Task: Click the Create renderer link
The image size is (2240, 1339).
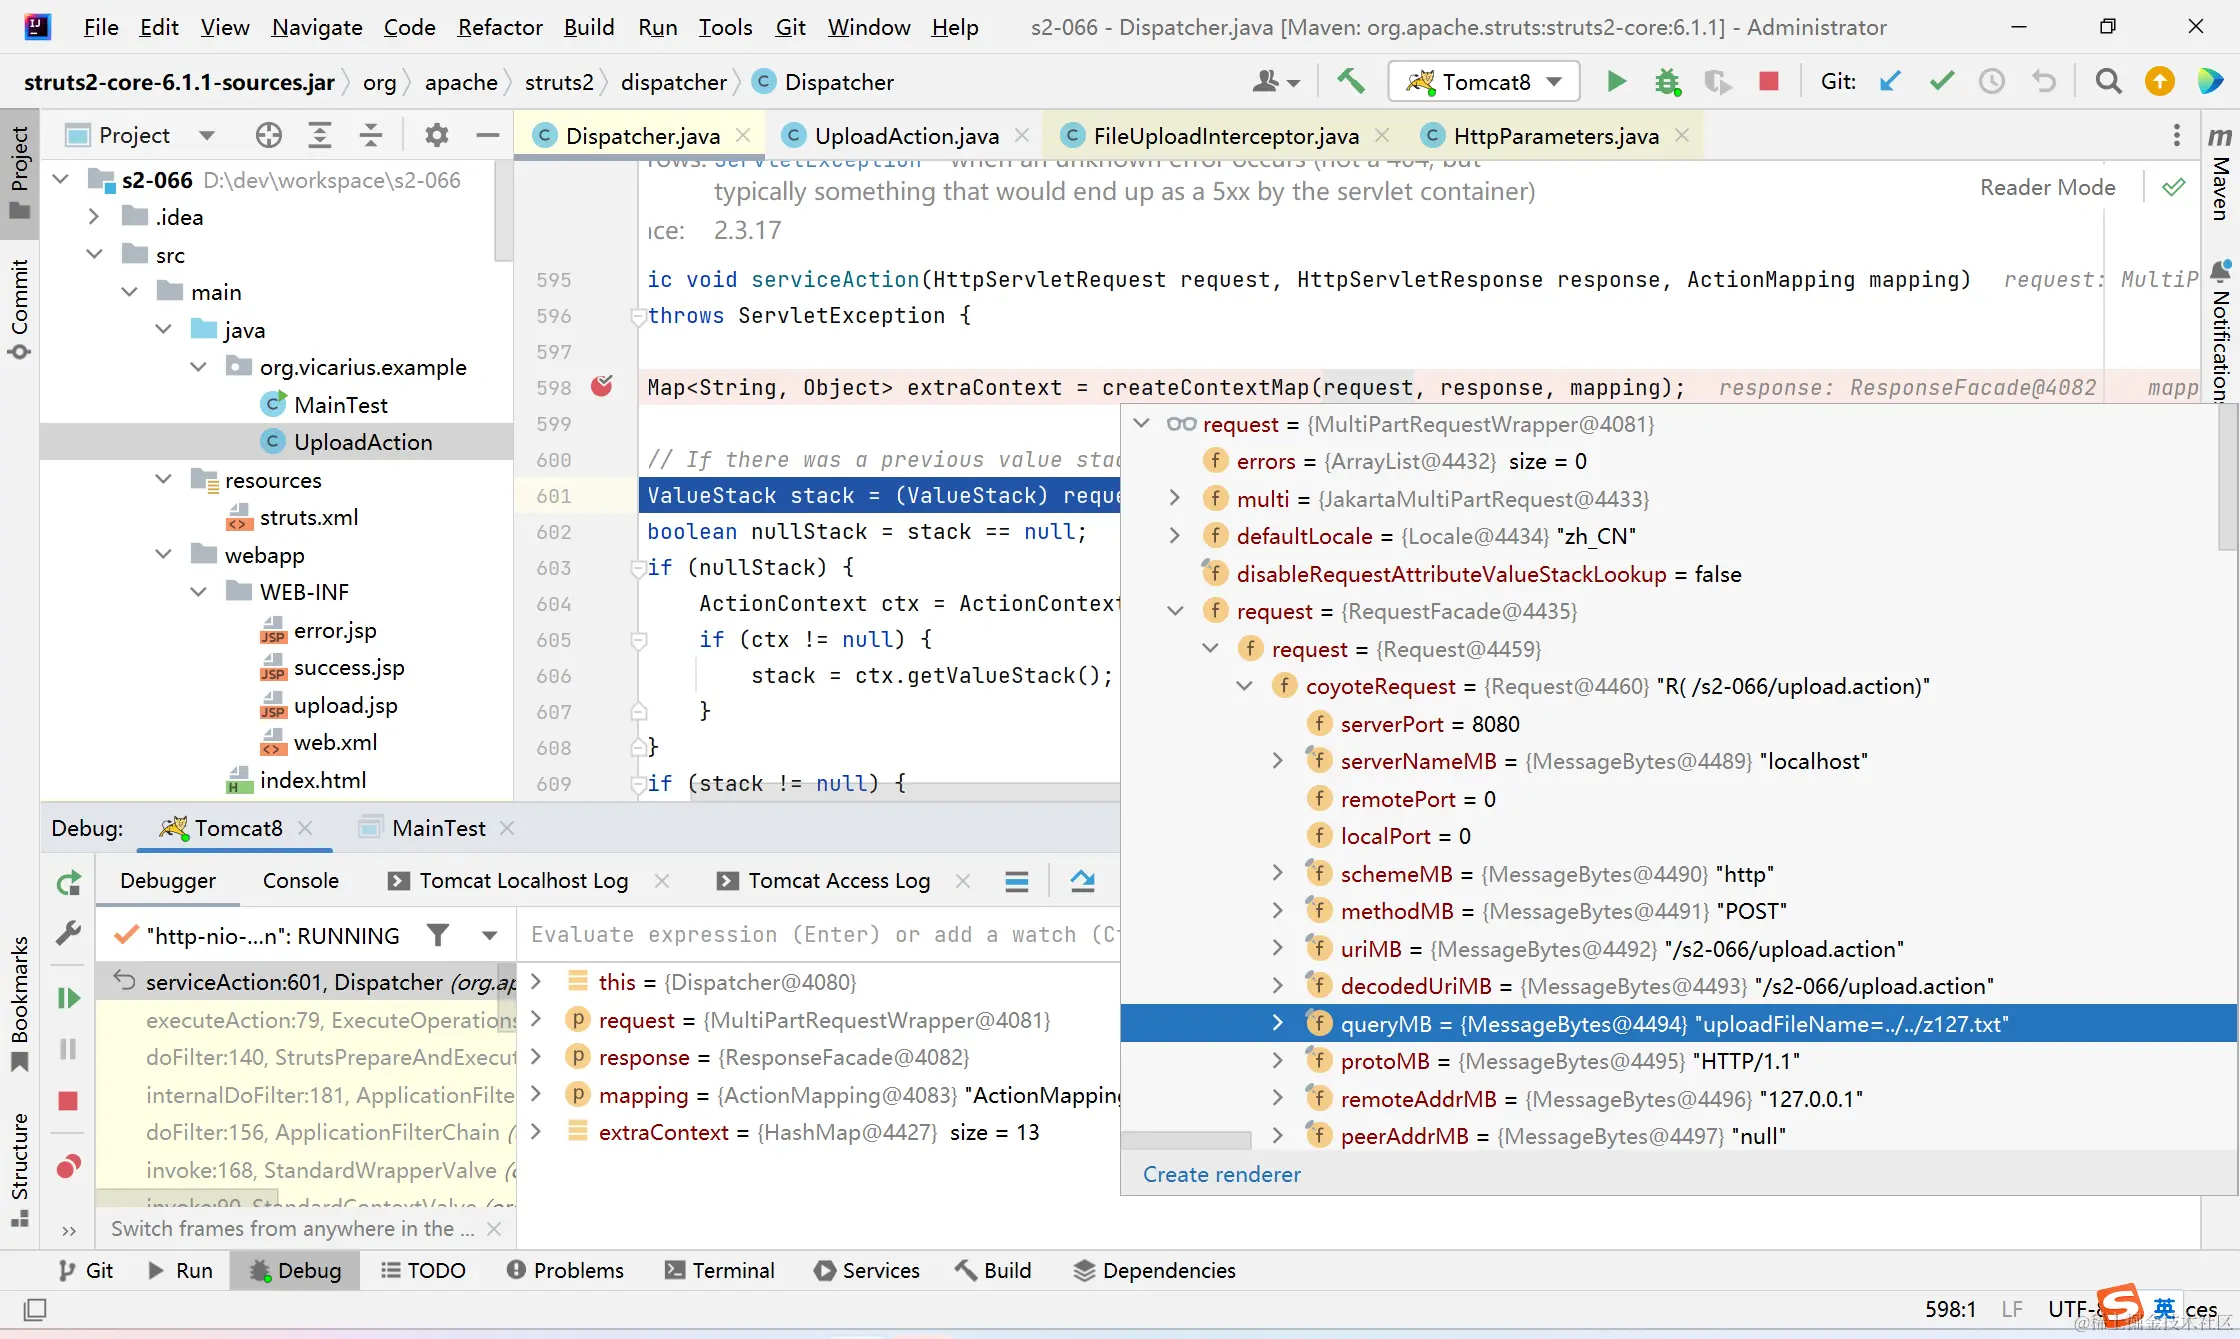Action: (1221, 1174)
